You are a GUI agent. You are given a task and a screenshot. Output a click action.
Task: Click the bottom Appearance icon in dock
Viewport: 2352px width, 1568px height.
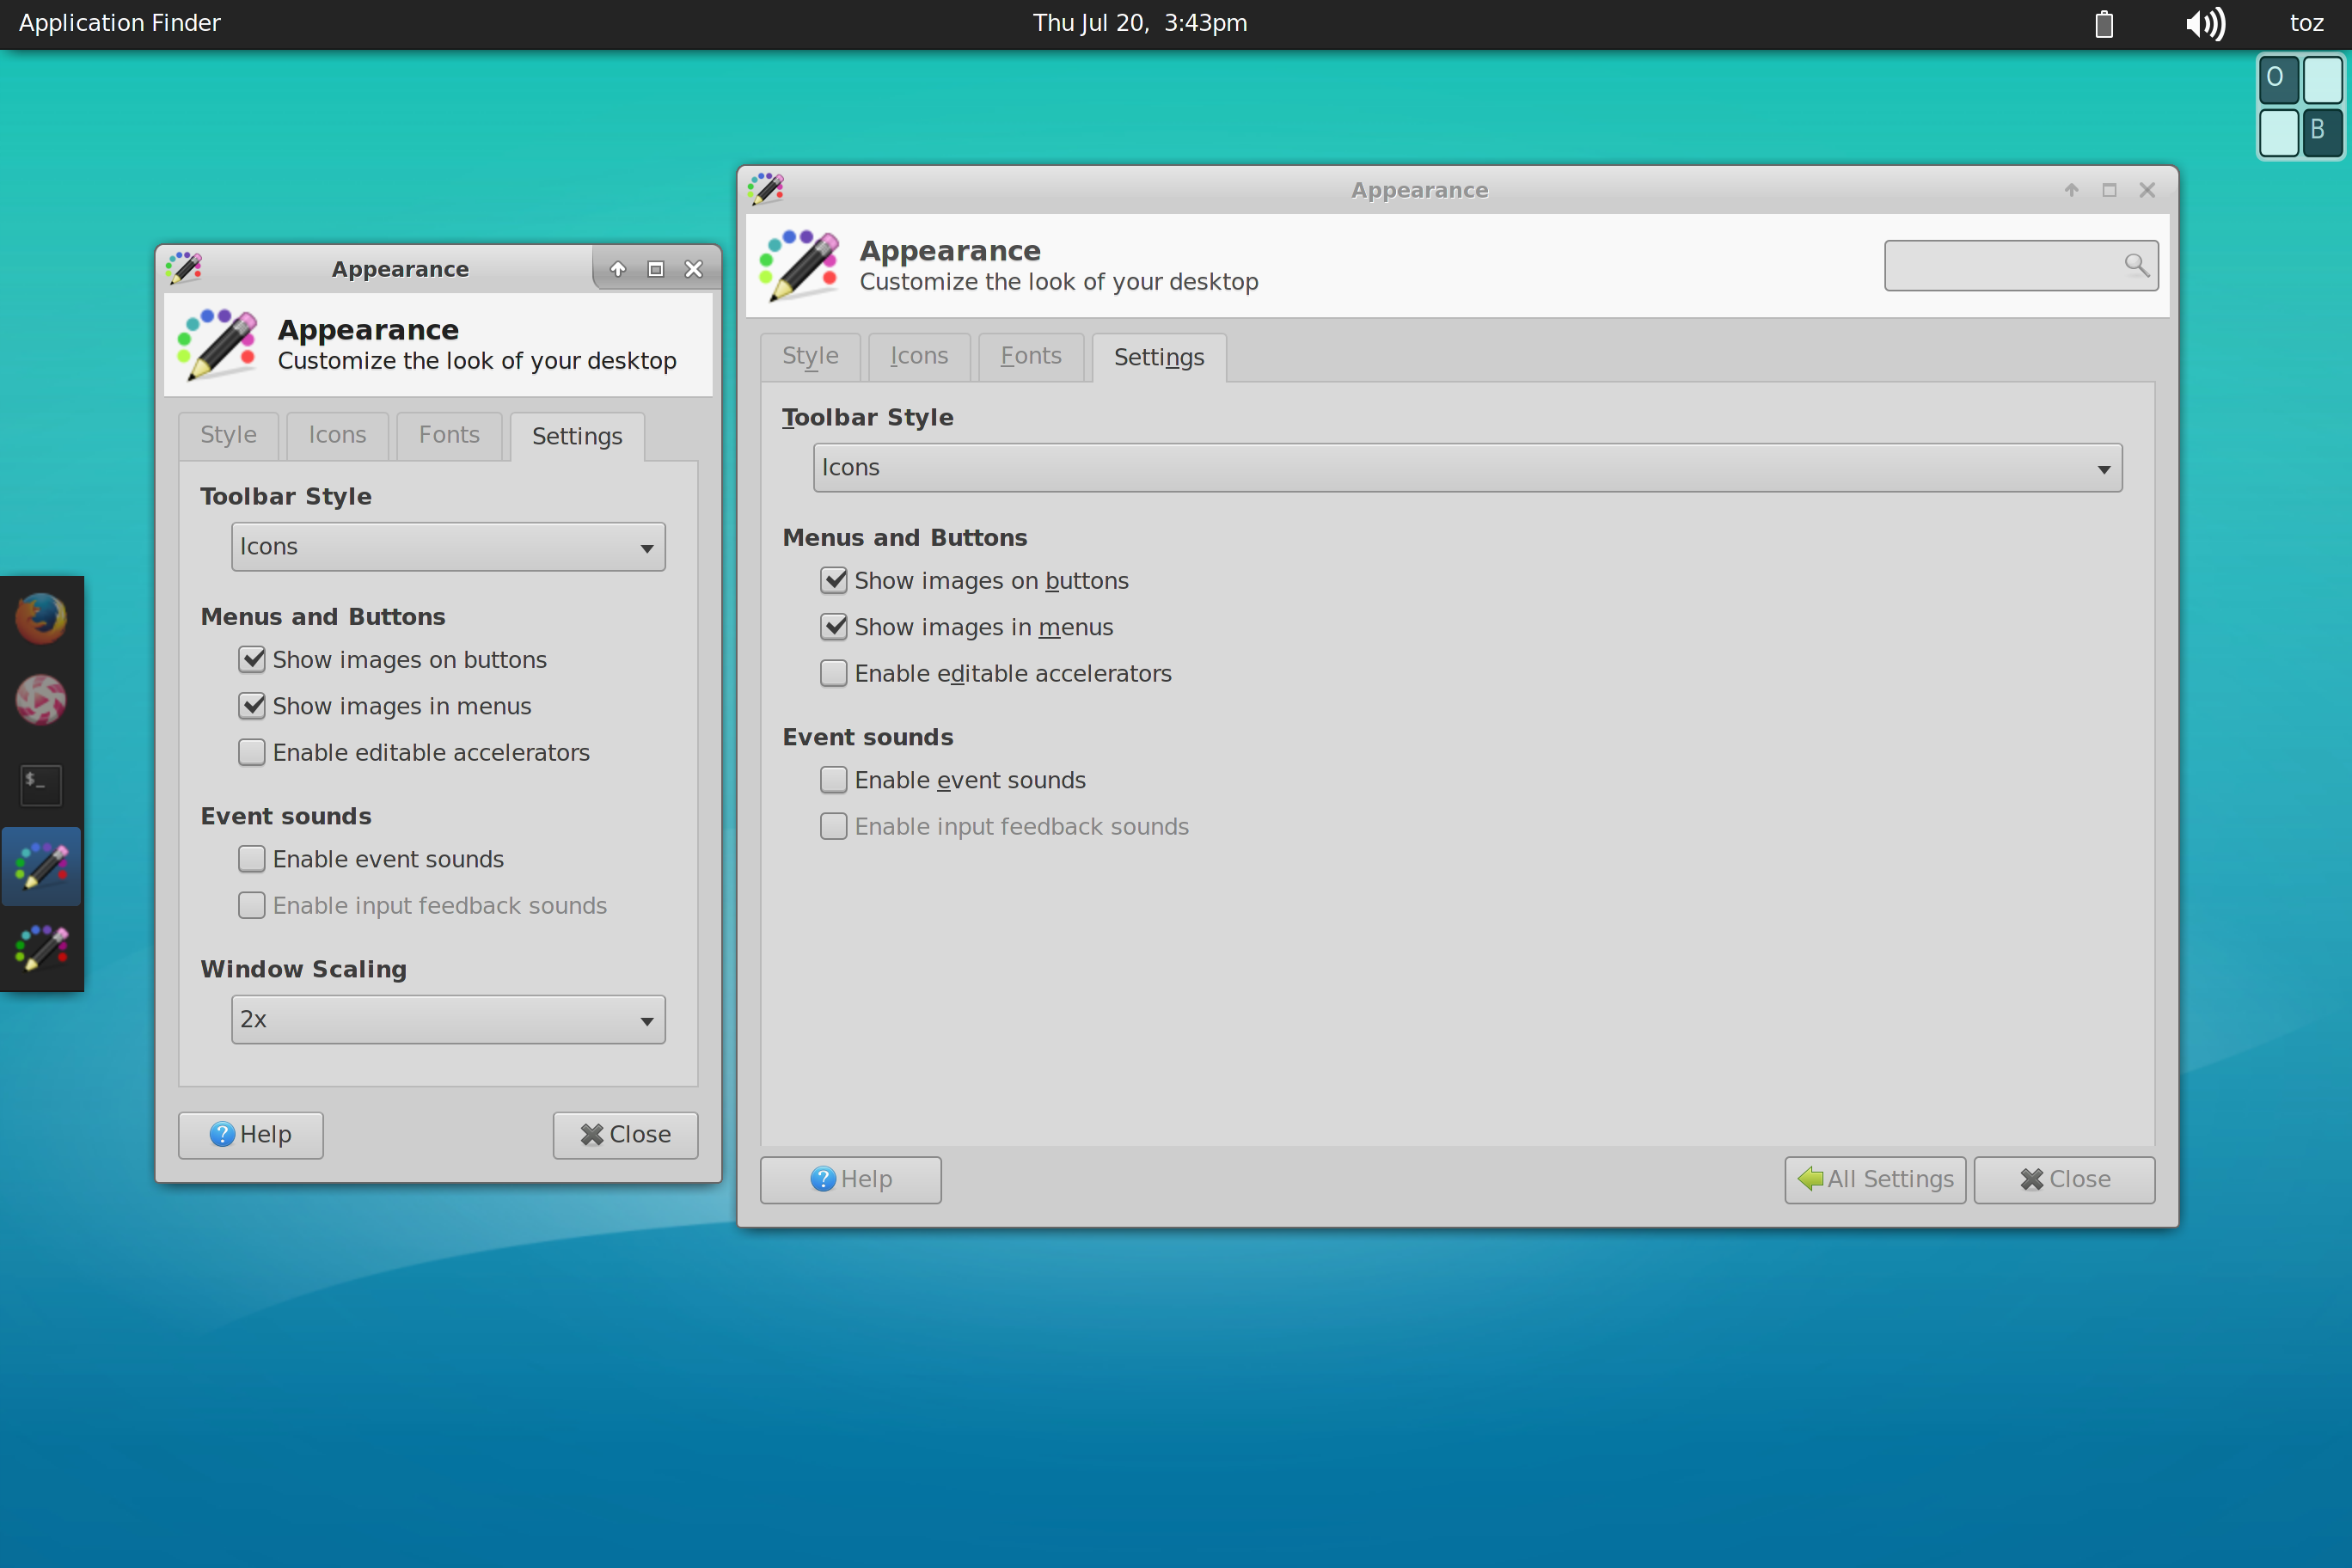click(41, 947)
